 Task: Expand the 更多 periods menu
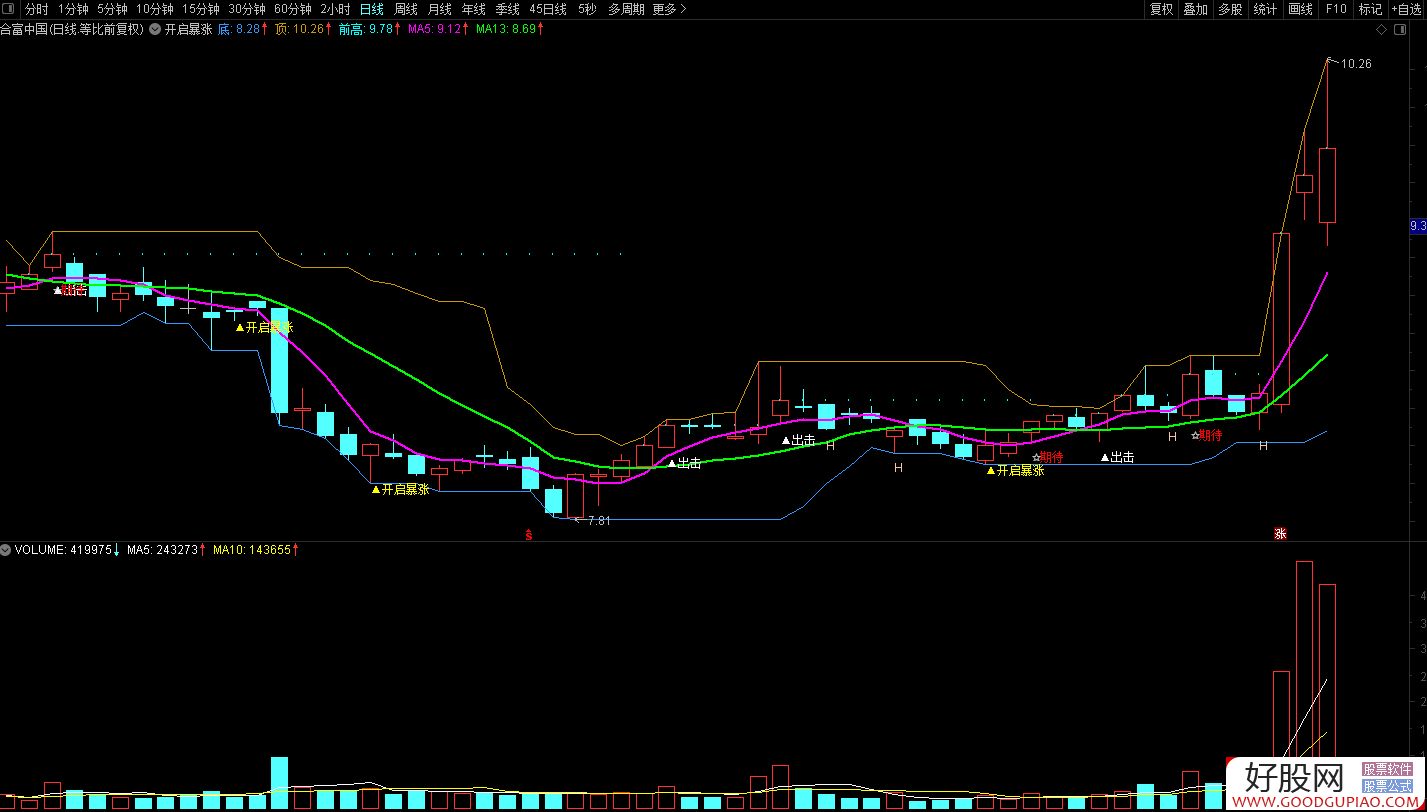pyautogui.click(x=669, y=9)
